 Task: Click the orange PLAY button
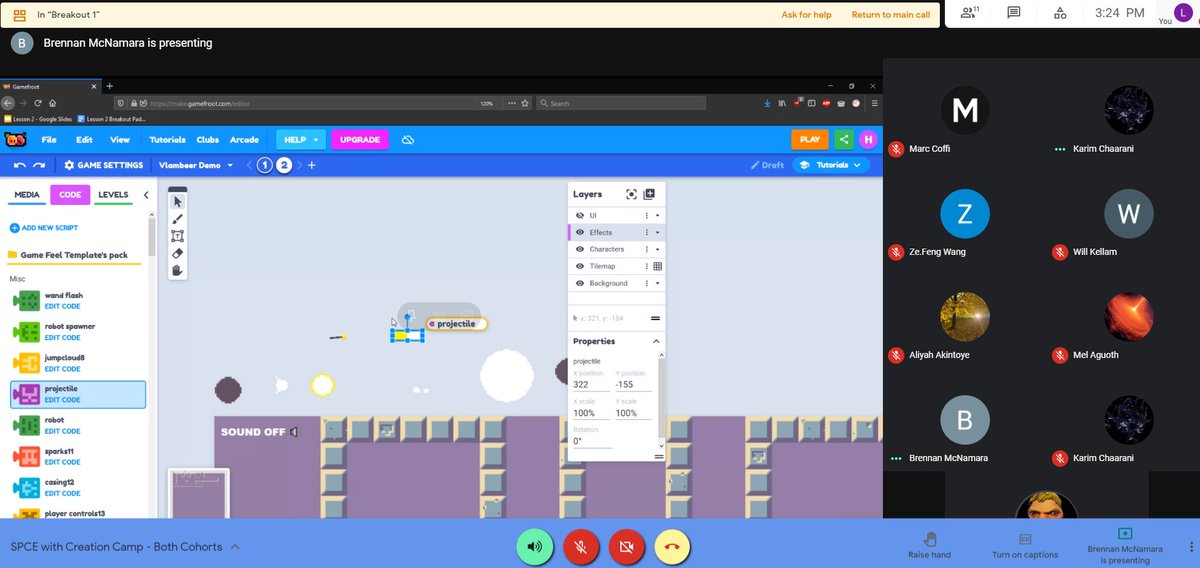coord(810,140)
